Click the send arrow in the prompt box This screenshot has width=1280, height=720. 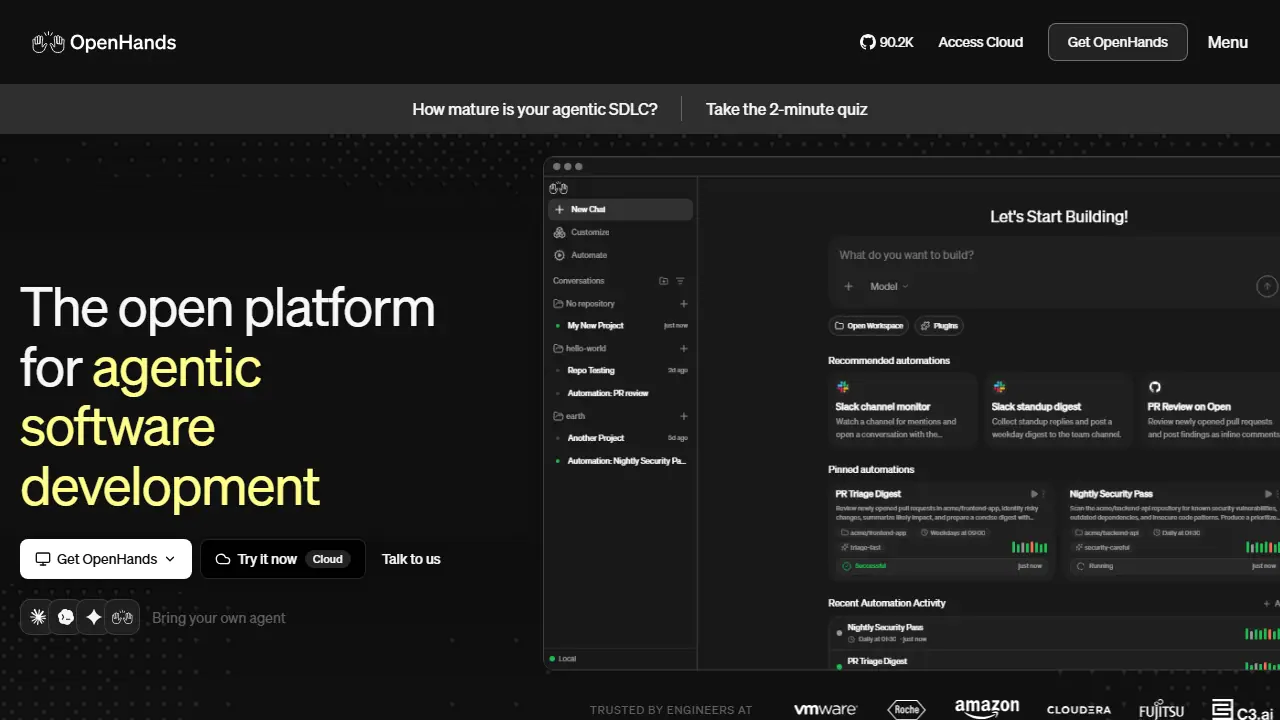[1267, 286]
